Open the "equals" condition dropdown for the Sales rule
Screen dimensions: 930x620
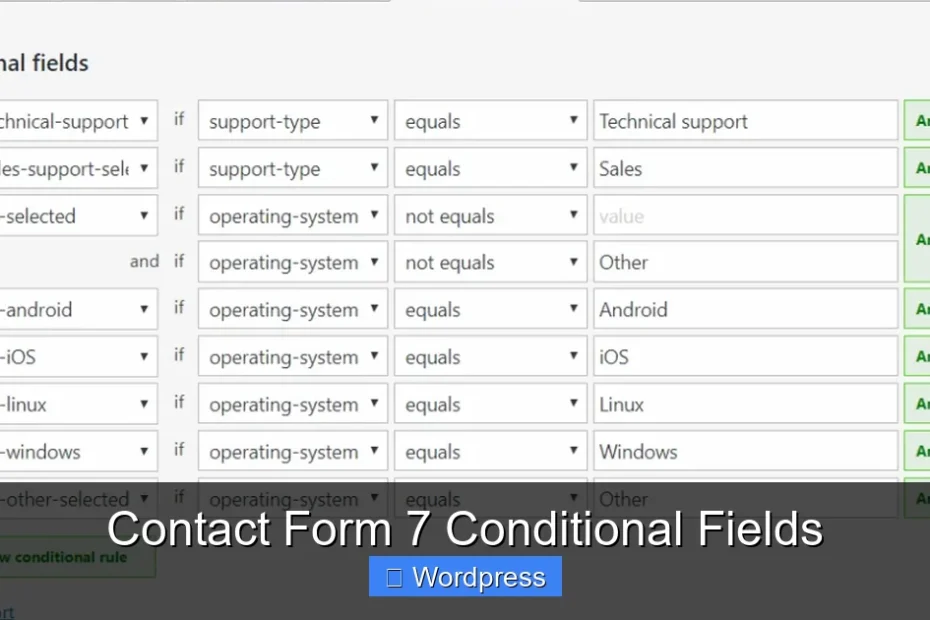pyautogui.click(x=490, y=168)
